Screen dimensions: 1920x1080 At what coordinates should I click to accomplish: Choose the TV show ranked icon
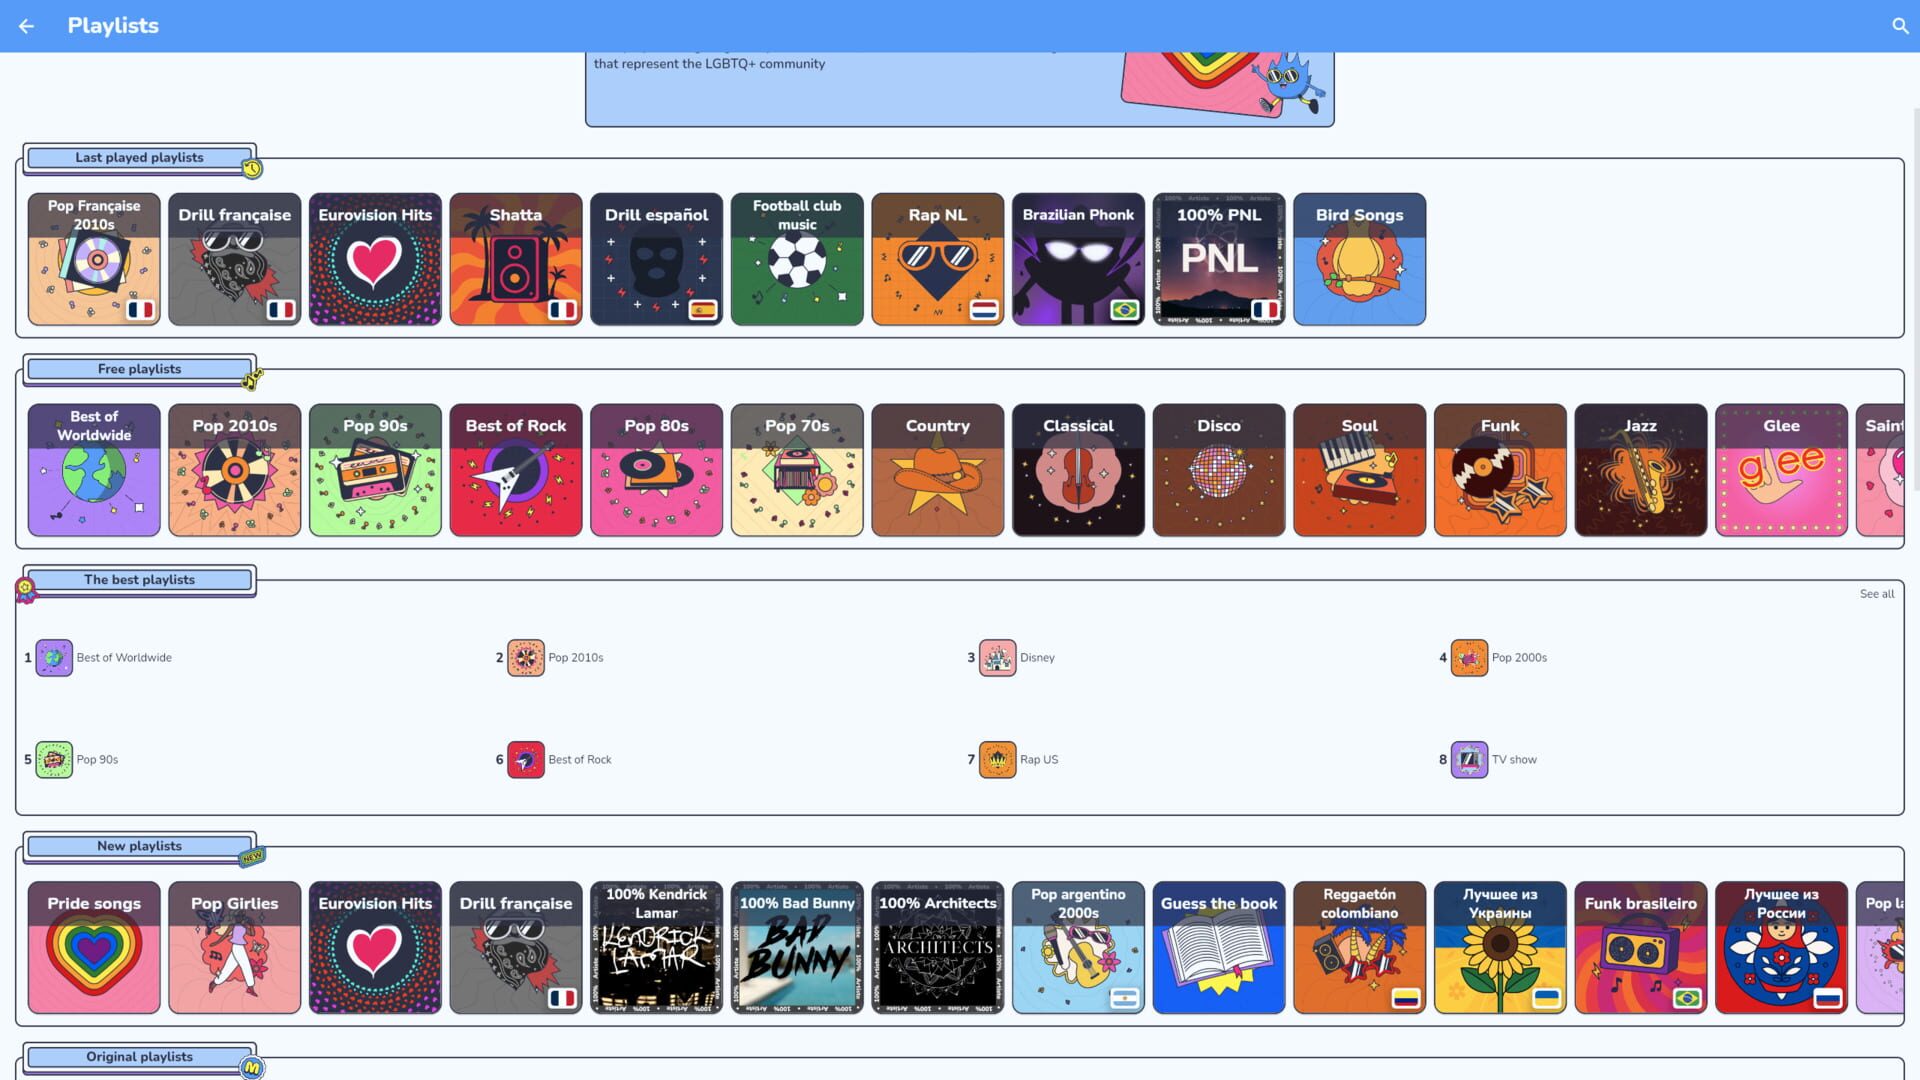coord(1469,760)
